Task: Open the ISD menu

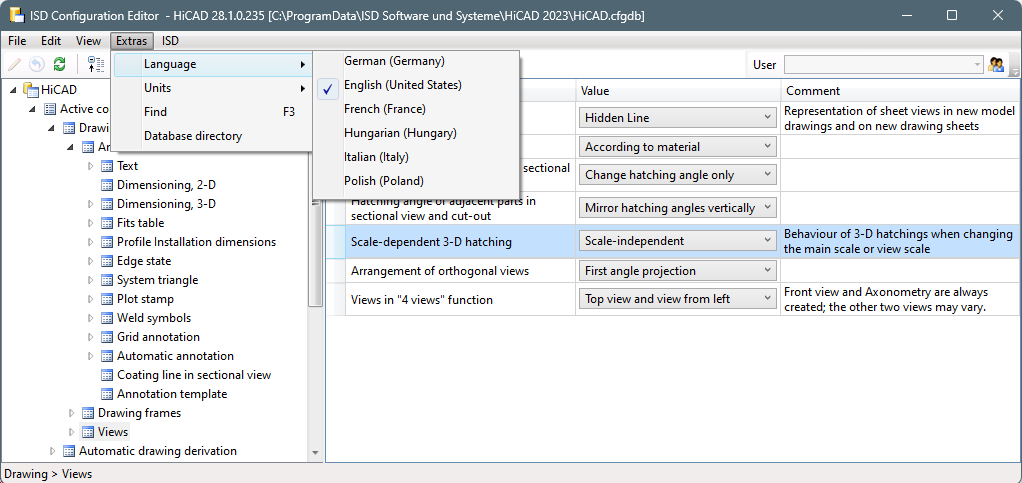Action: [171, 41]
